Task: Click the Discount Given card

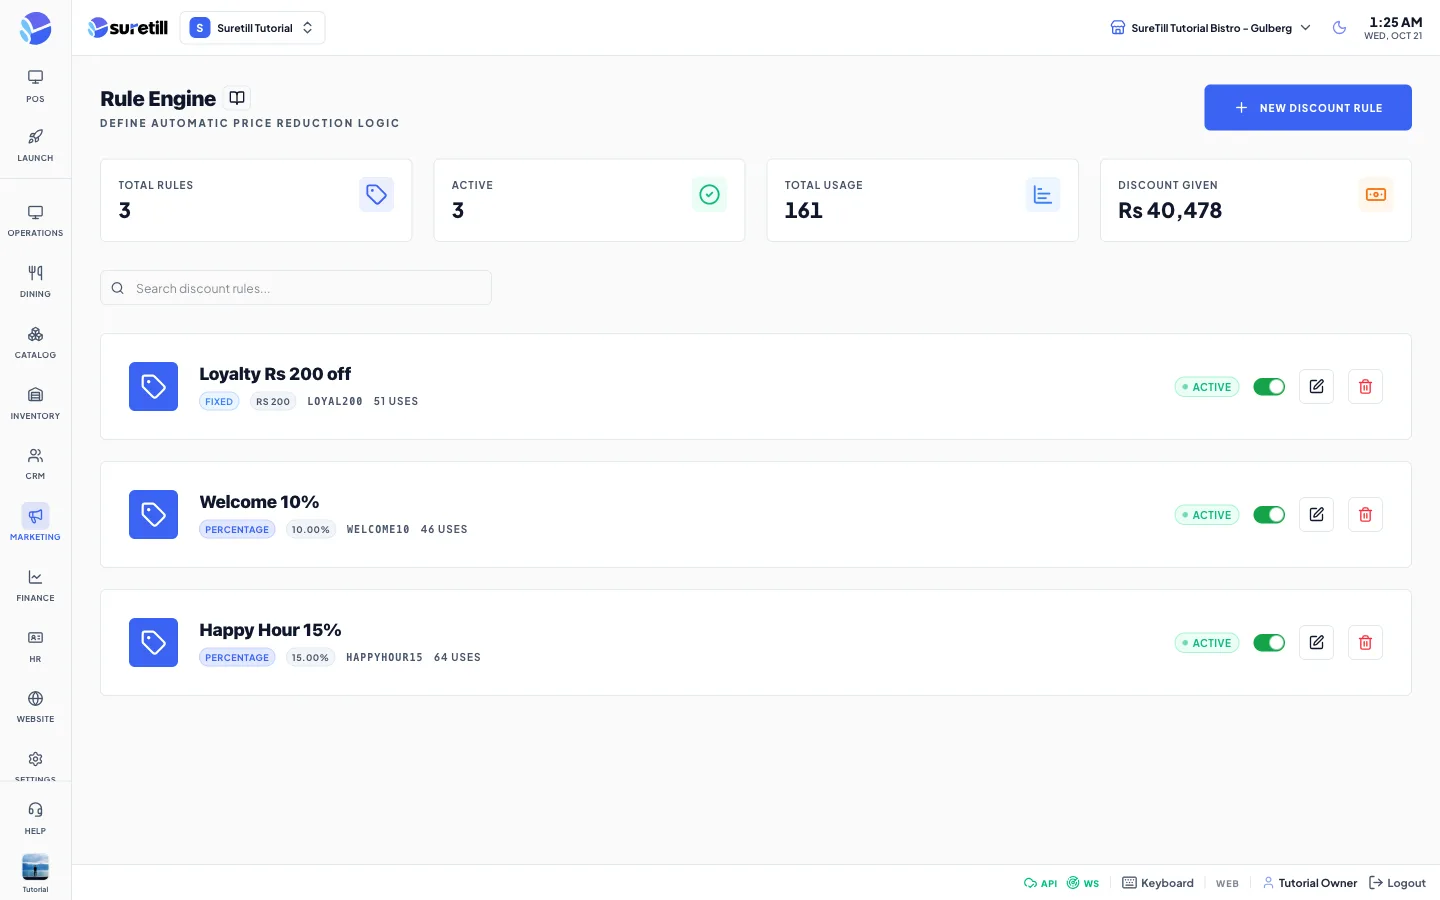Action: (x=1255, y=200)
